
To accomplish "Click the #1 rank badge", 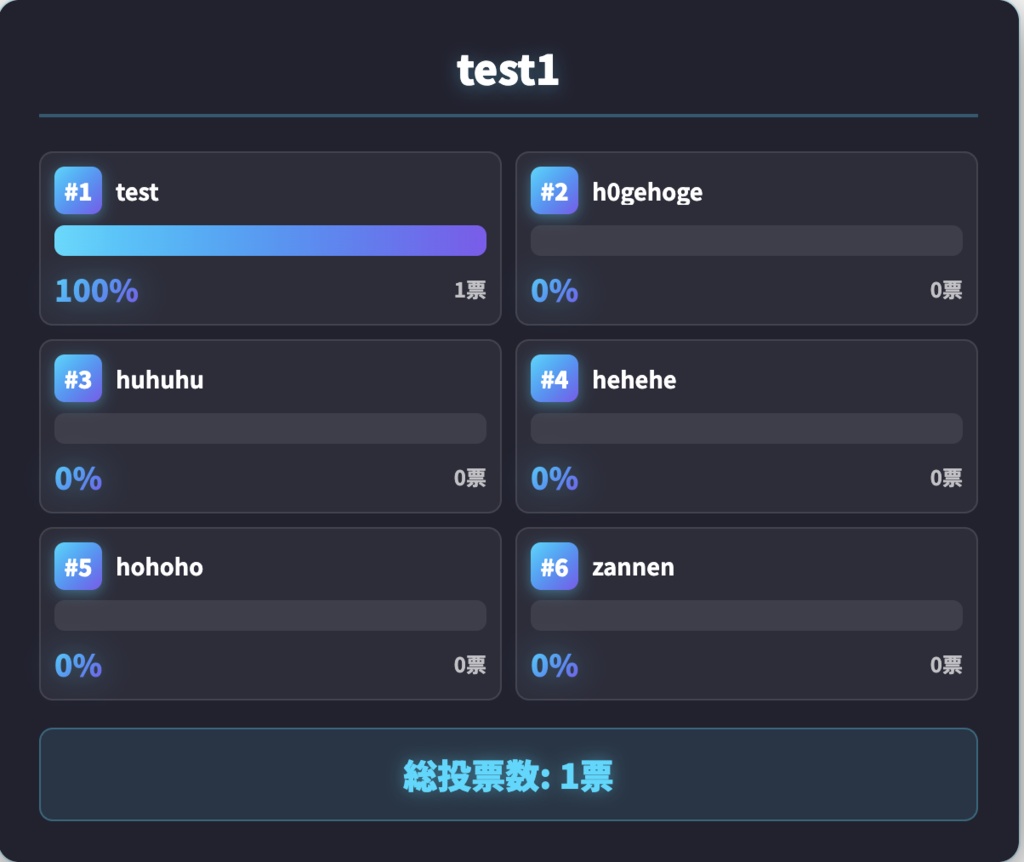I will point(78,191).
